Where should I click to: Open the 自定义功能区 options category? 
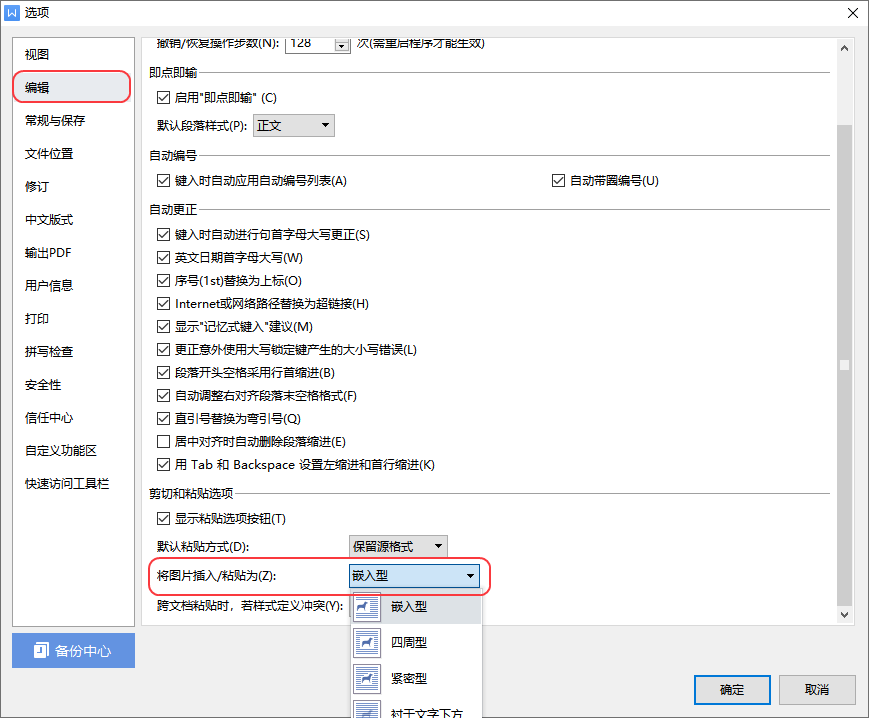tap(73, 450)
